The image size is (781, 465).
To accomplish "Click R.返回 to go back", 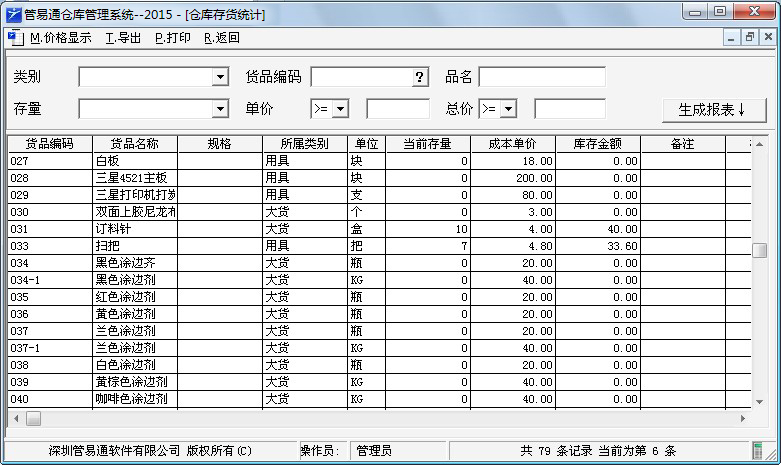I will [221, 38].
